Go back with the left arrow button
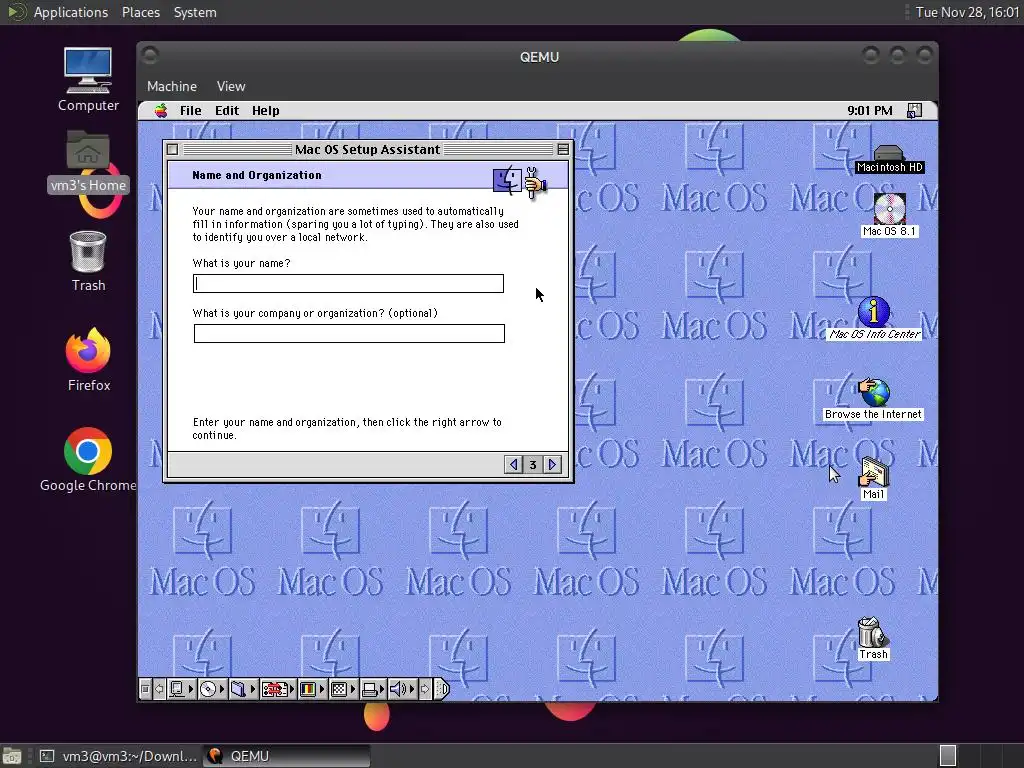 coord(513,464)
